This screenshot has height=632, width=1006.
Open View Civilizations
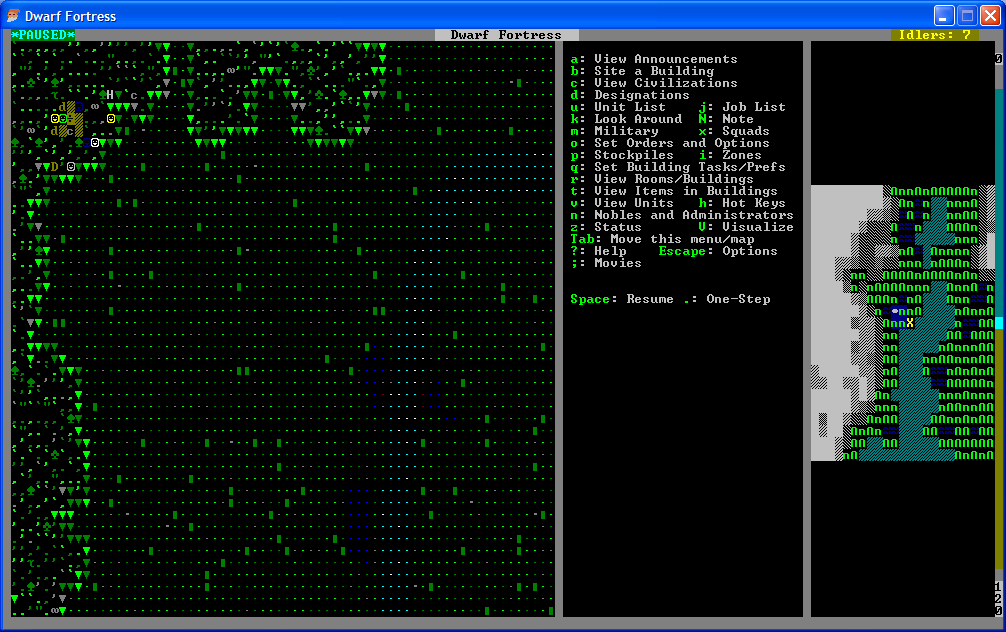click(654, 83)
